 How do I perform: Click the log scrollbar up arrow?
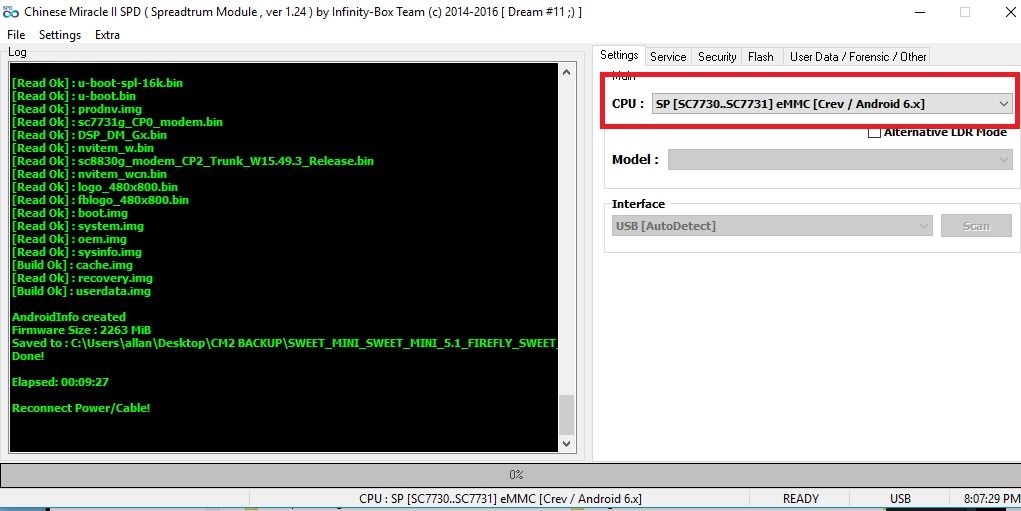566,71
